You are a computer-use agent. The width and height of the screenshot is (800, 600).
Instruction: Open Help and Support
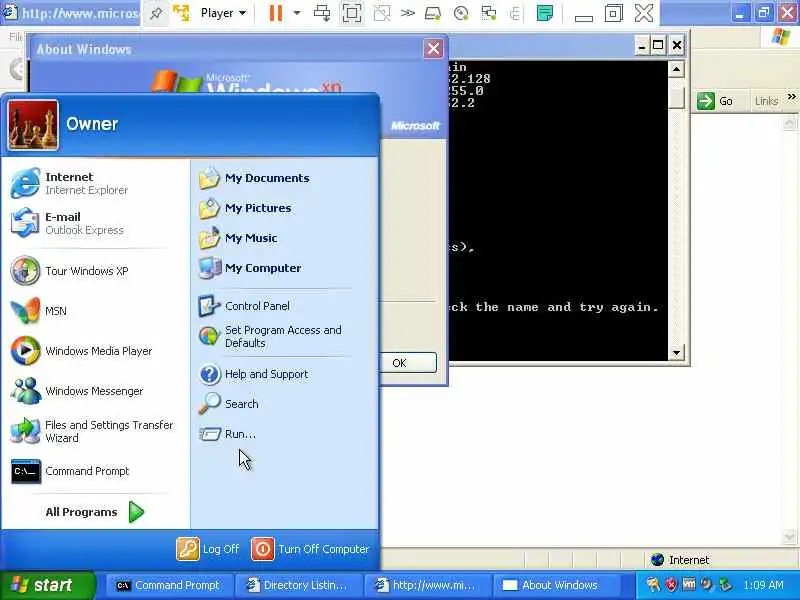click(254, 374)
